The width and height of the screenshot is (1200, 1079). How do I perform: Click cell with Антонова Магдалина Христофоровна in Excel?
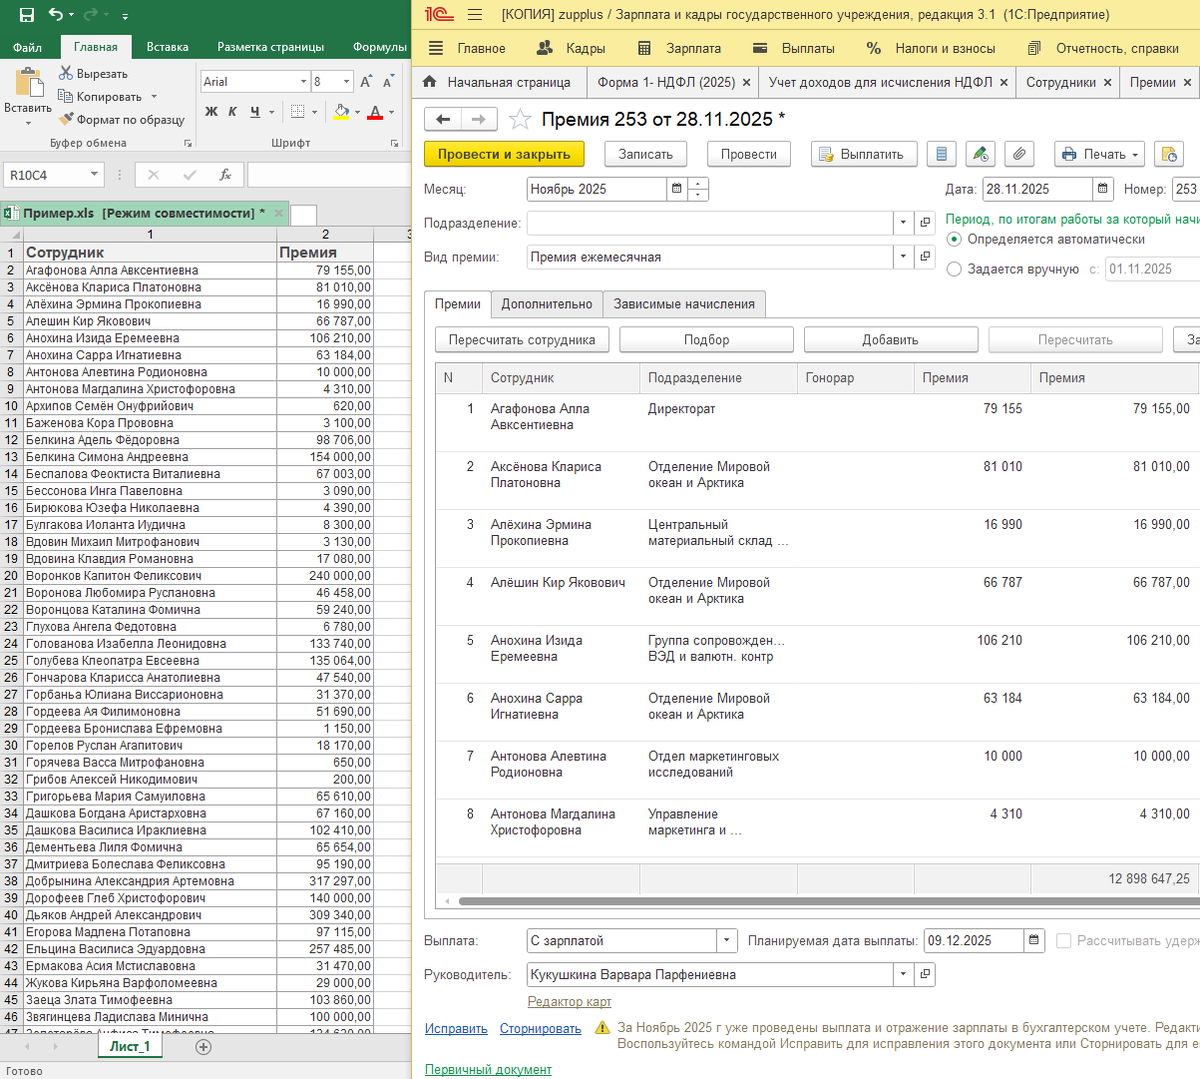pos(150,389)
